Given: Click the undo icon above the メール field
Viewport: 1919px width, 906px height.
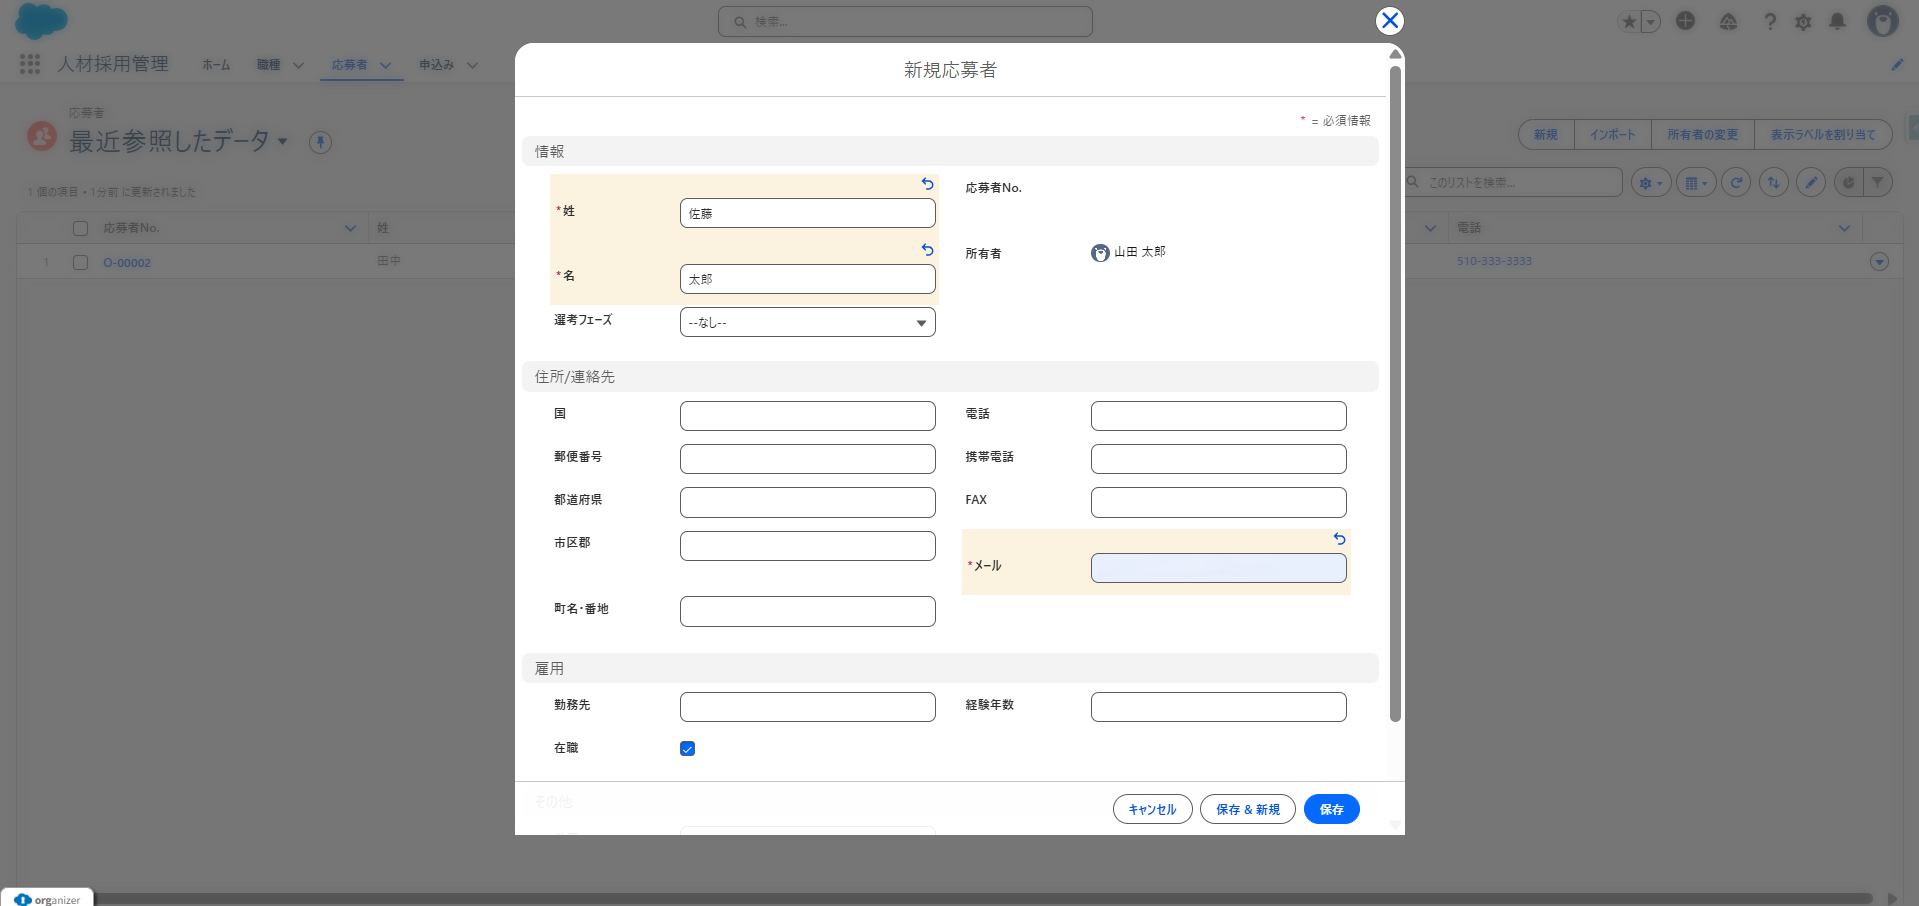Looking at the screenshot, I should (x=1339, y=539).
